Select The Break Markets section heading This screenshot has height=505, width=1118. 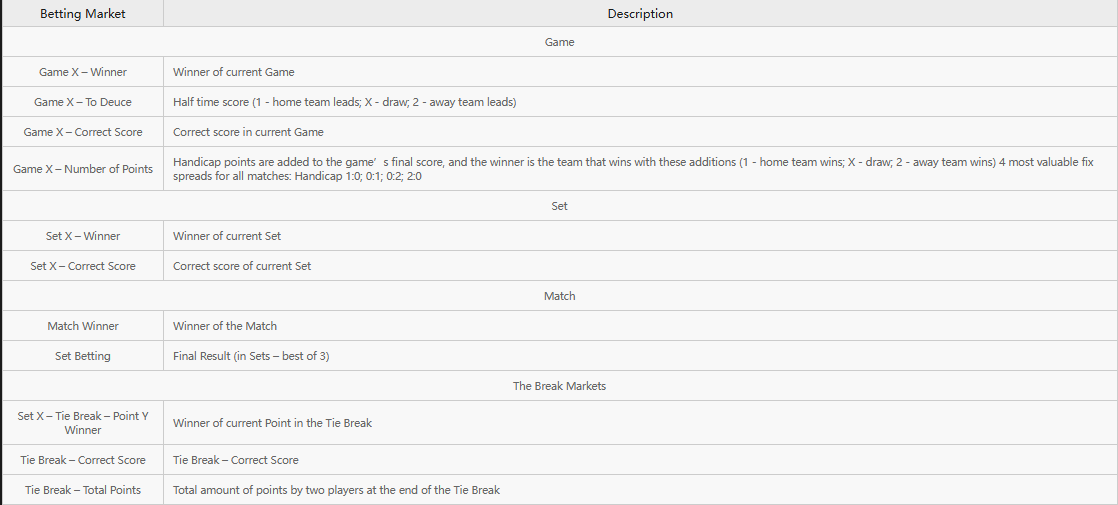point(559,386)
